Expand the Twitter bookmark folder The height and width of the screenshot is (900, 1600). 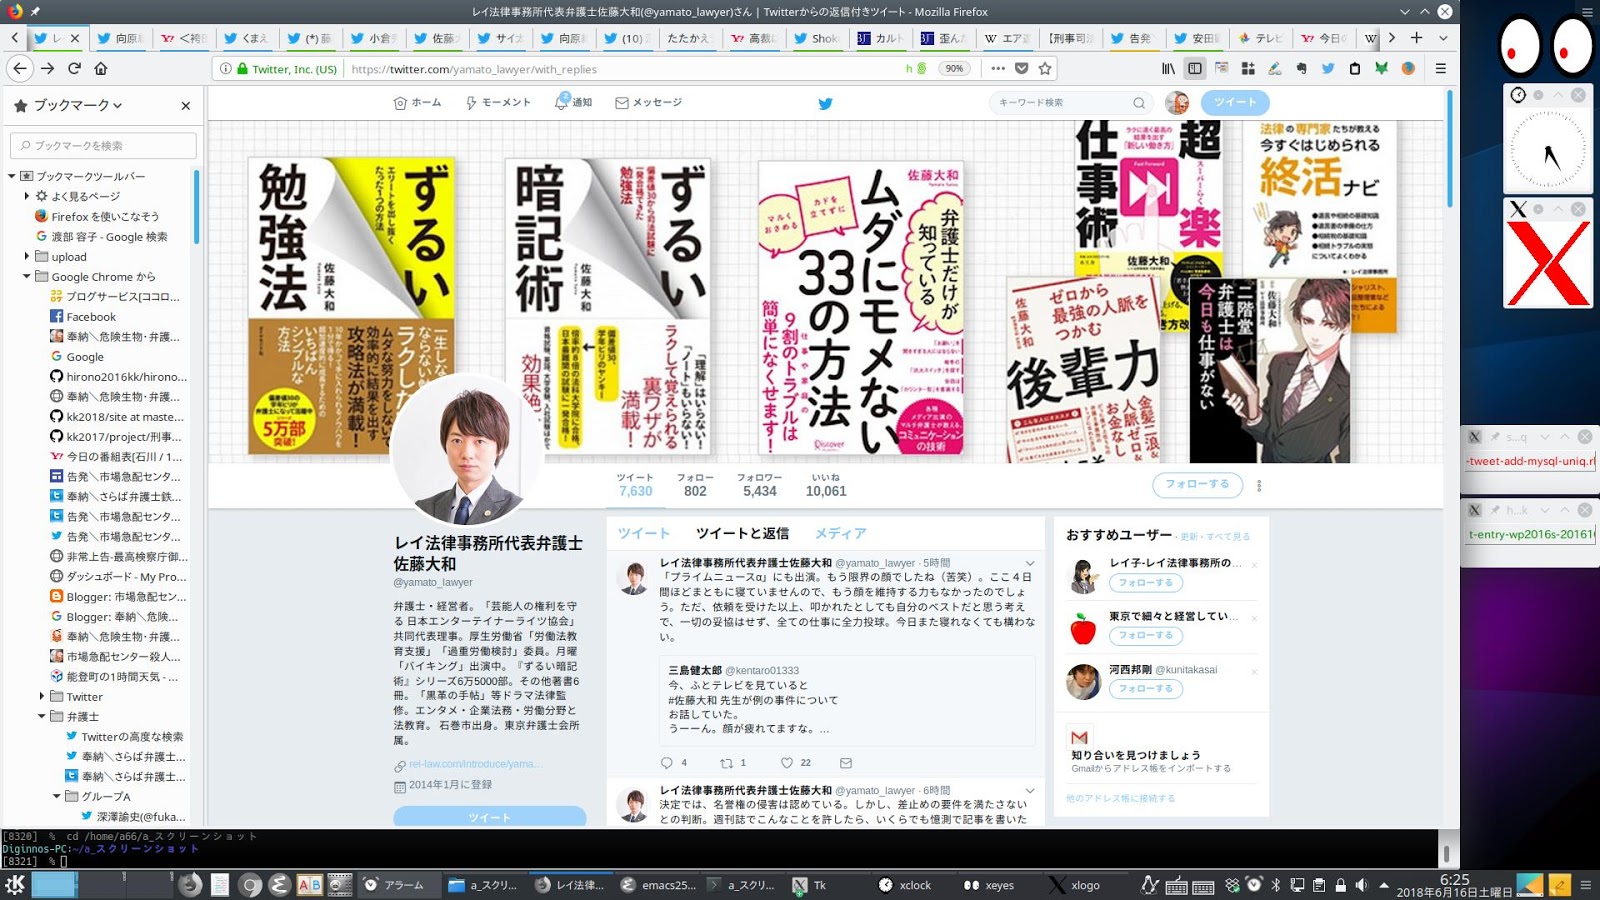click(x=42, y=696)
